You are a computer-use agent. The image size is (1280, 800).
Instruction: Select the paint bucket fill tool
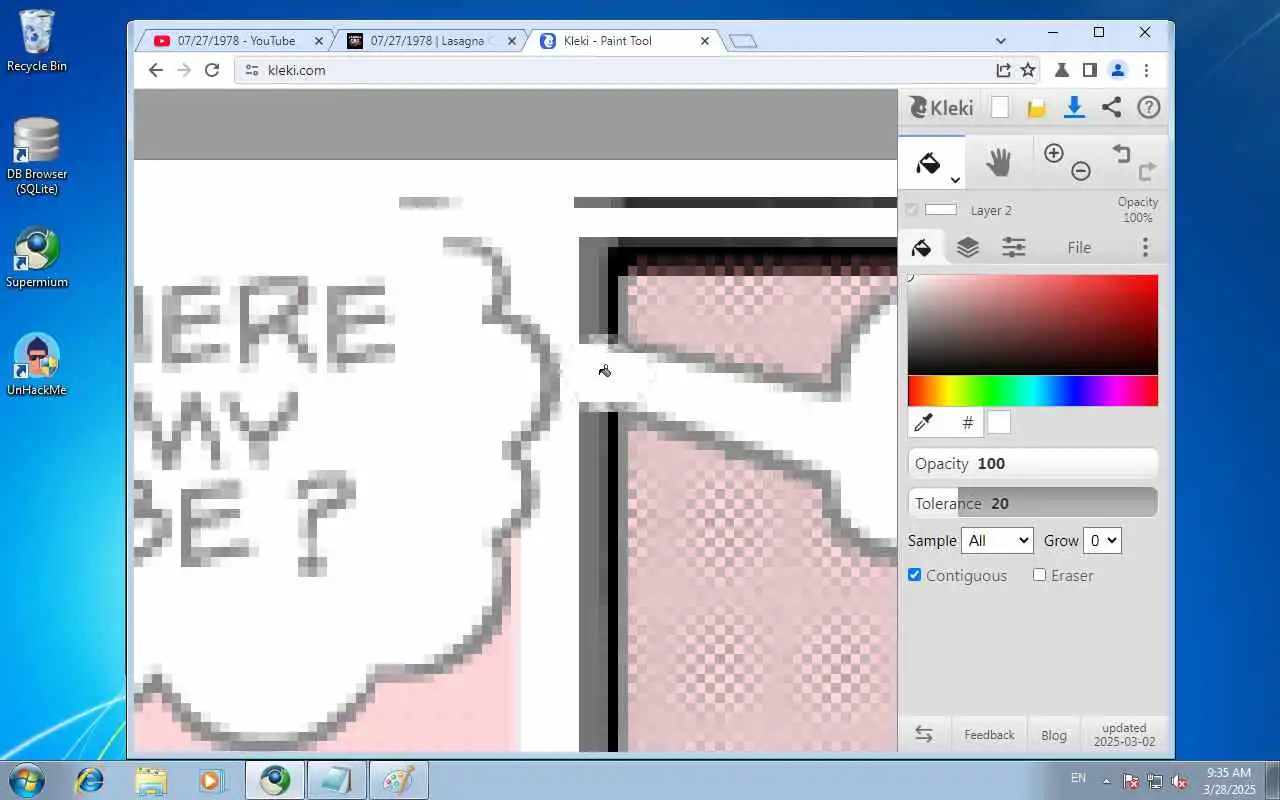click(928, 162)
